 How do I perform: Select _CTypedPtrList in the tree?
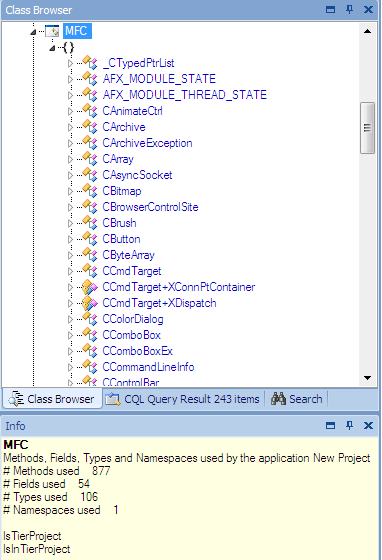[139, 63]
